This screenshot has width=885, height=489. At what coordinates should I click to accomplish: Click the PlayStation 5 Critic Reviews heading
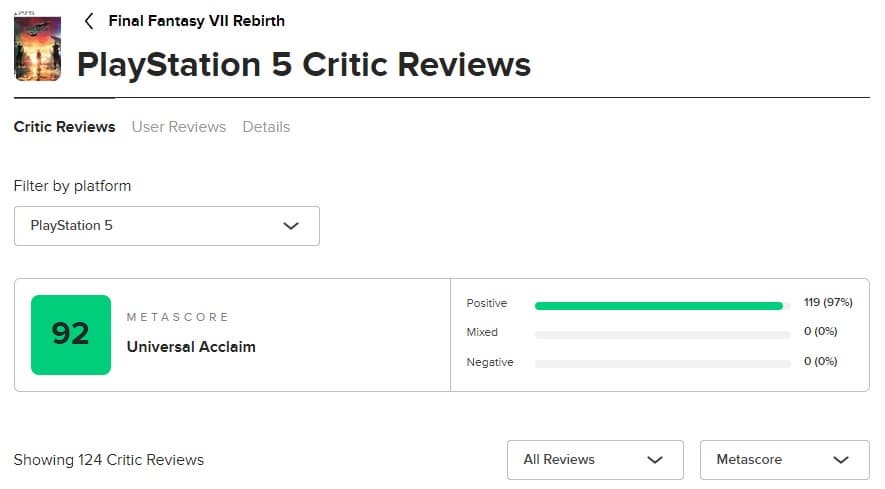point(304,65)
